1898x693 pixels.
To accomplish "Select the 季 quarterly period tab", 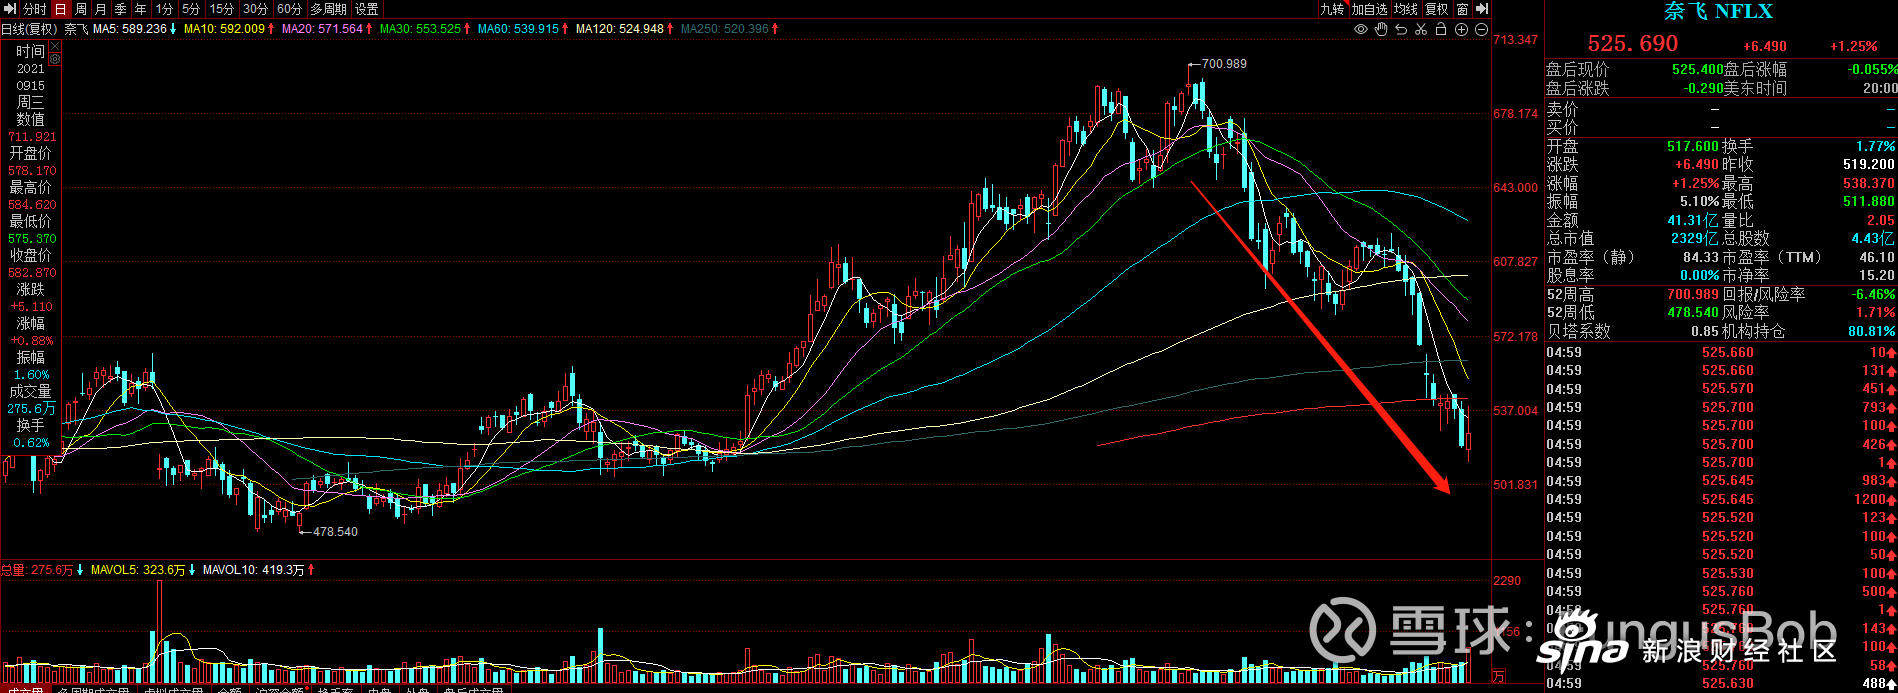I will tap(120, 9).
